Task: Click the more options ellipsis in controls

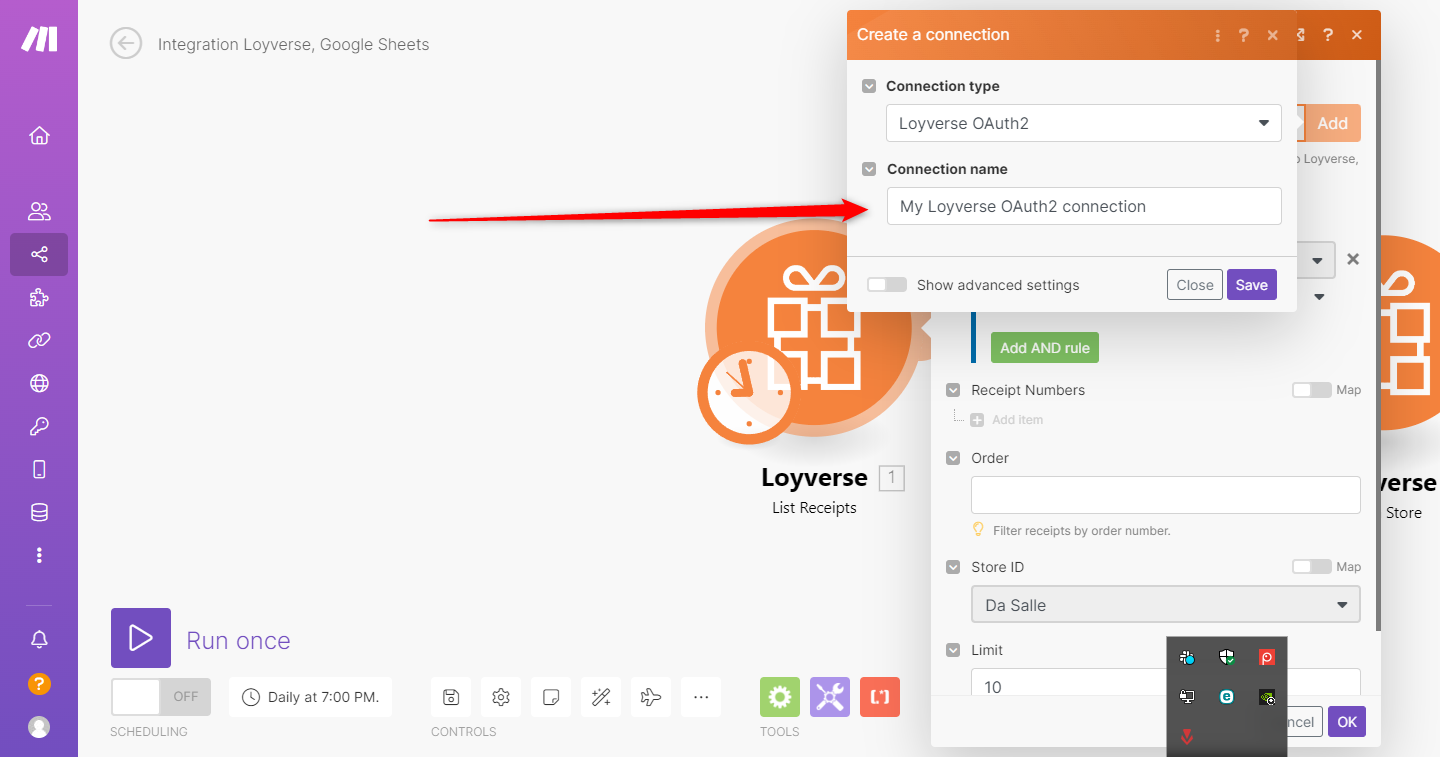Action: (x=701, y=697)
